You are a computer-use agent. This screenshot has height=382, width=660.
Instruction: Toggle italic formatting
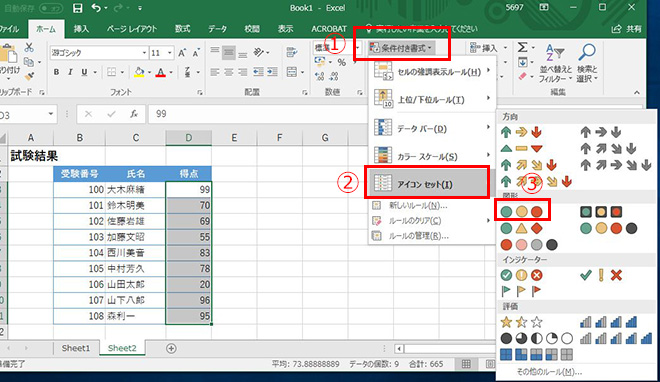point(70,72)
